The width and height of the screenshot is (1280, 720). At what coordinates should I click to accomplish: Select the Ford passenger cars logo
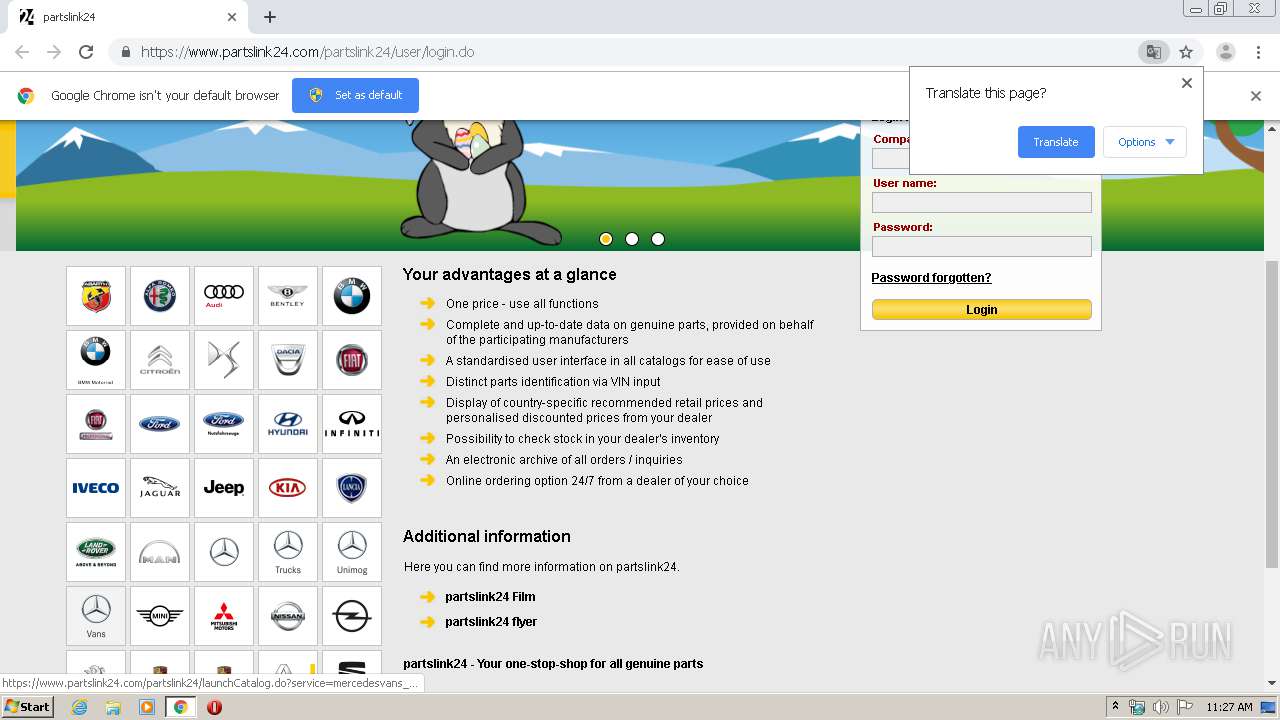pyautogui.click(x=160, y=424)
